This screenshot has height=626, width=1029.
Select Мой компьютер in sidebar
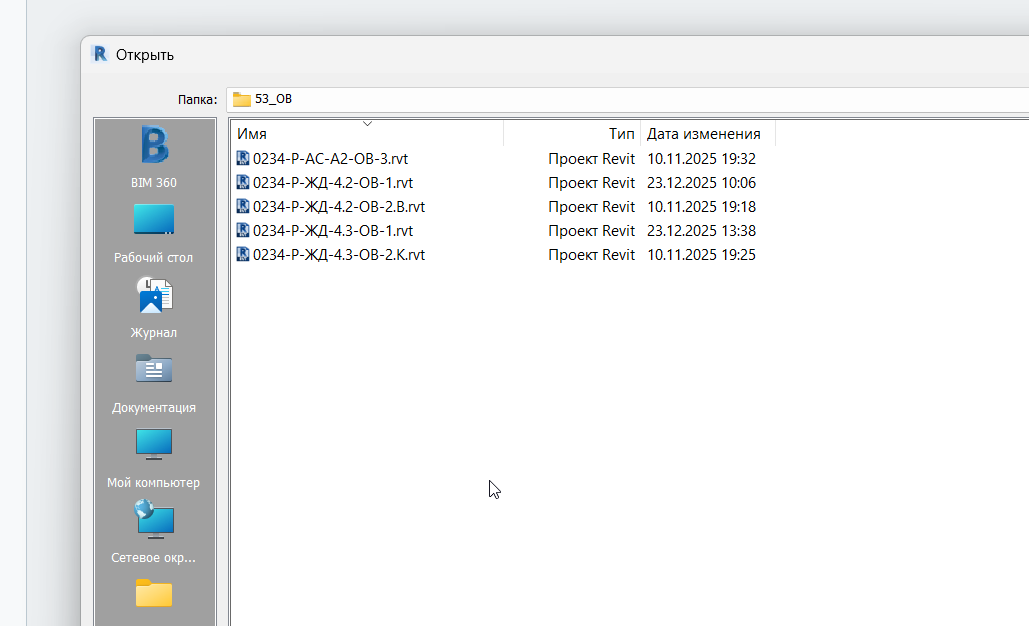pos(154,458)
